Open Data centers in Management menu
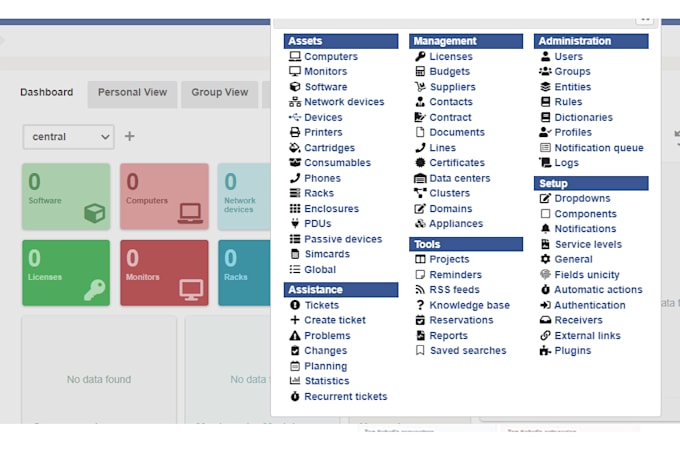This screenshot has height=458, width=680. click(x=460, y=178)
